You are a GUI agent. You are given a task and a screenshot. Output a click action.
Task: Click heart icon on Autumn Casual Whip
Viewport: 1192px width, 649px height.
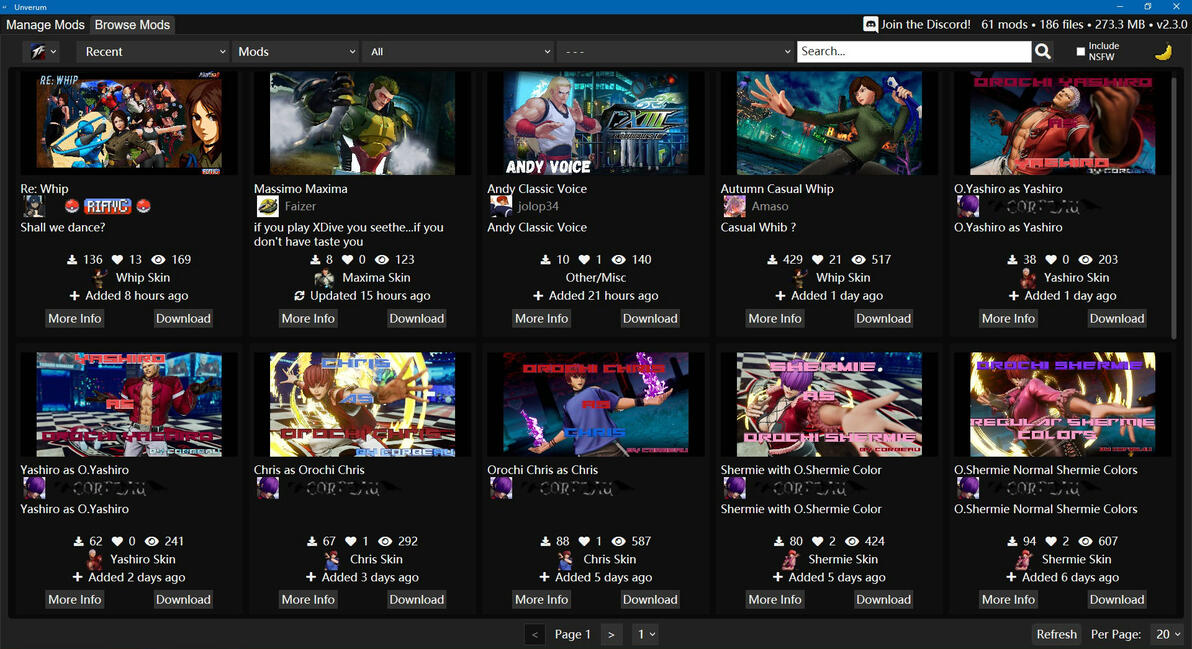818,259
